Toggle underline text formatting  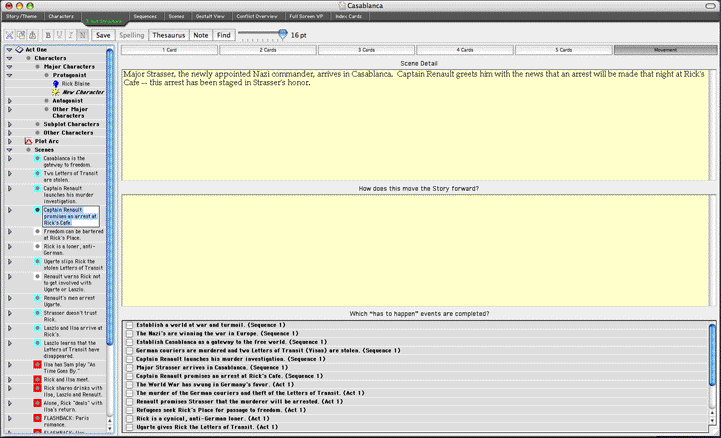click(x=59, y=35)
